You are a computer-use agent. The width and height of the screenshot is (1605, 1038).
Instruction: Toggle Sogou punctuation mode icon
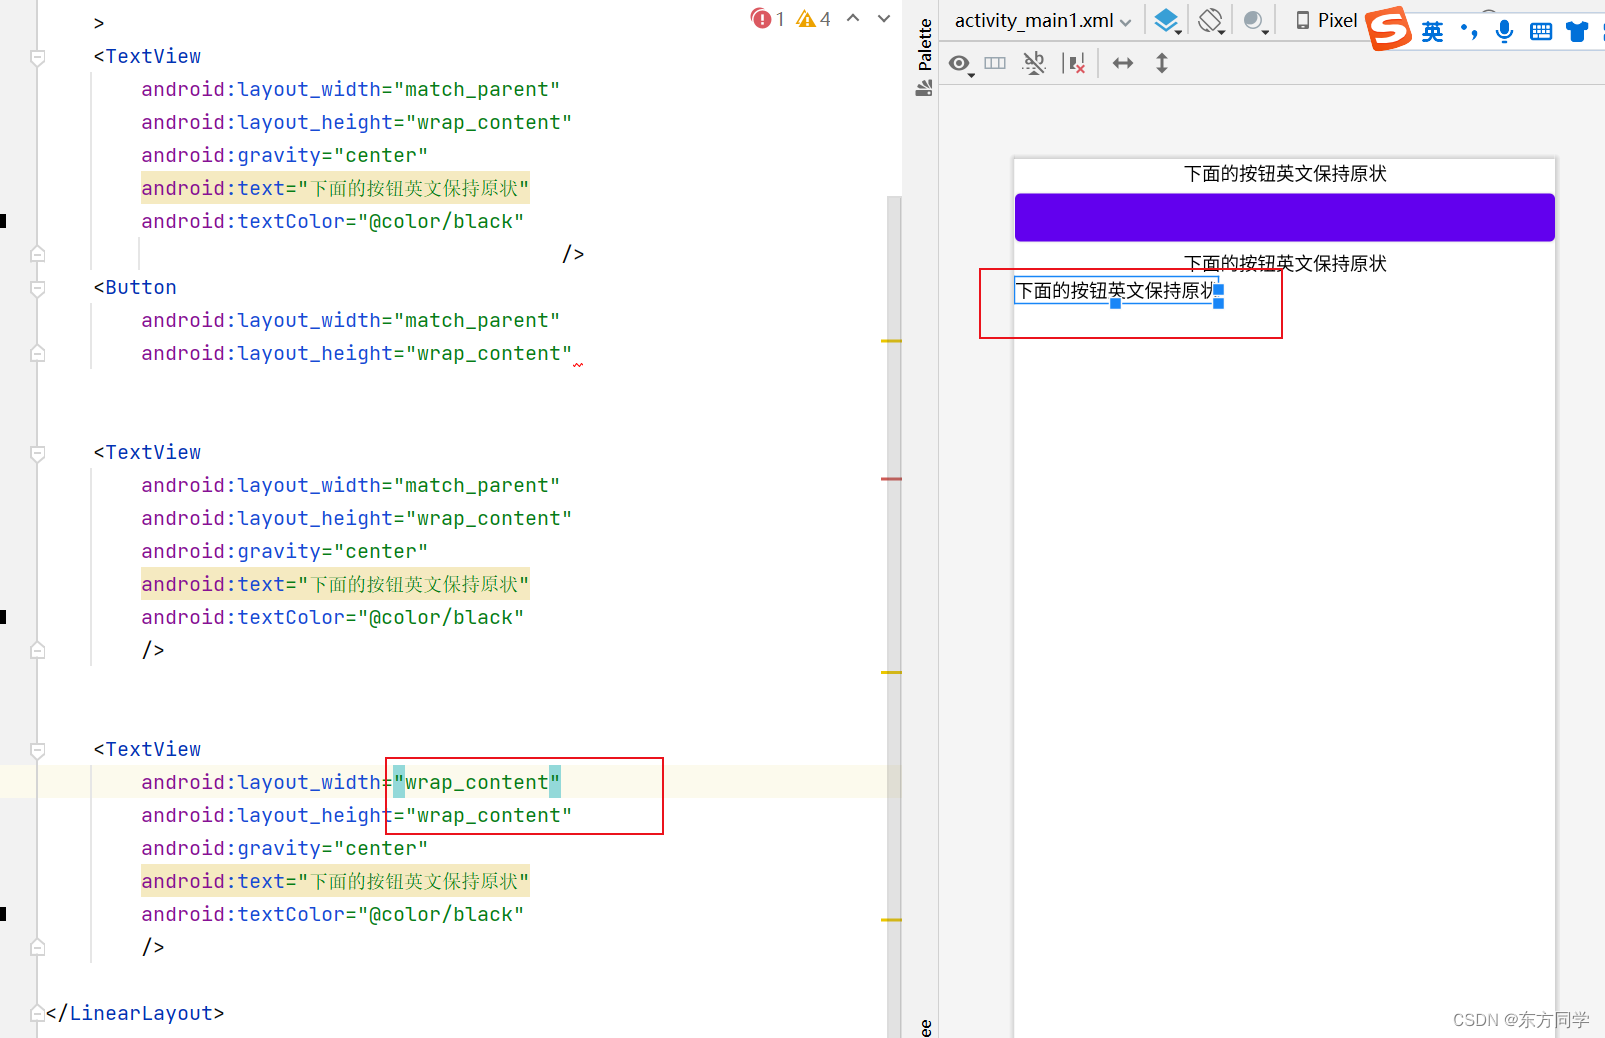[x=1469, y=32]
